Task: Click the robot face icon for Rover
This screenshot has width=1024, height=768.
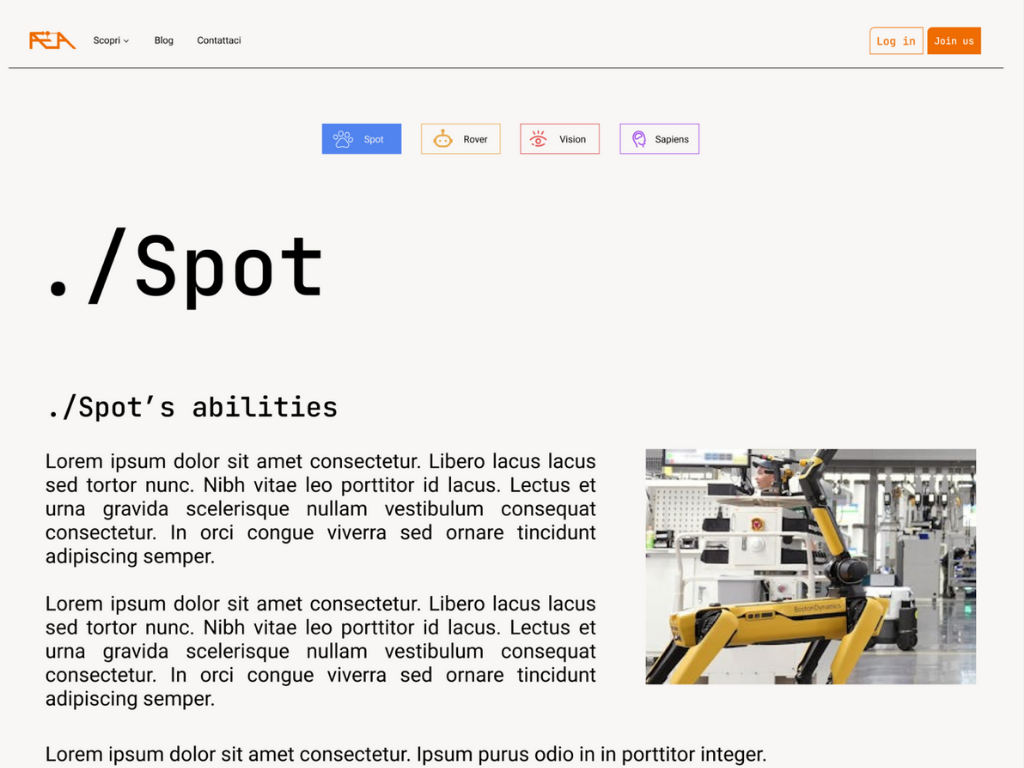Action: pos(442,139)
